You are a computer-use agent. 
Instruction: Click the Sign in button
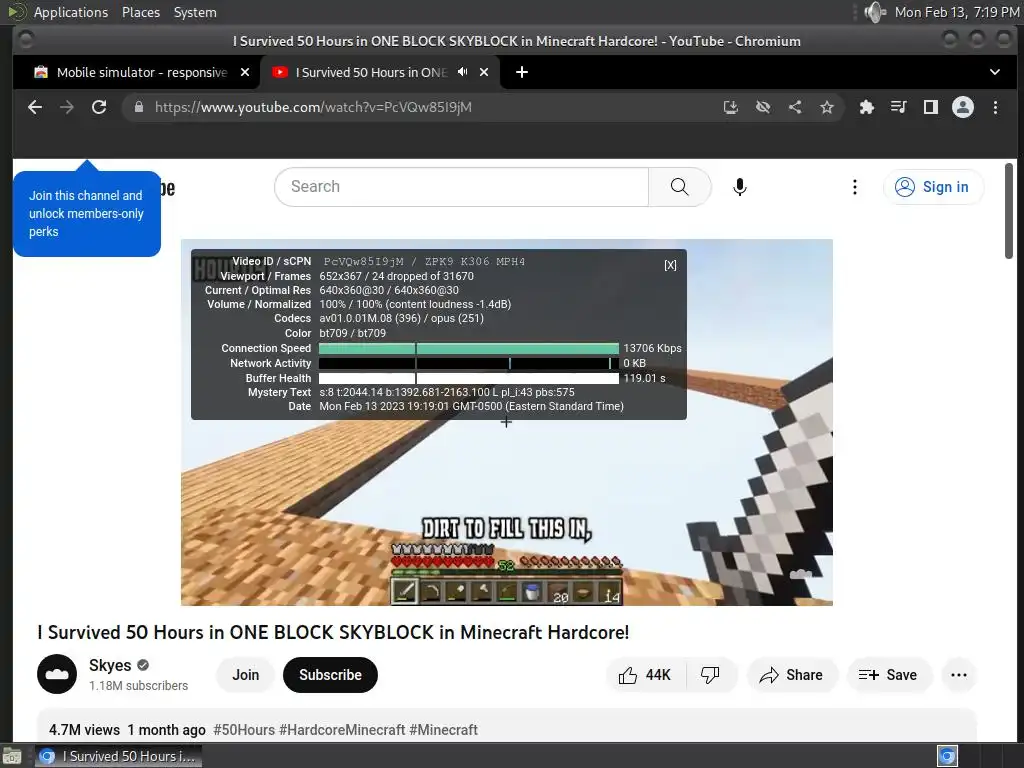click(x=933, y=187)
